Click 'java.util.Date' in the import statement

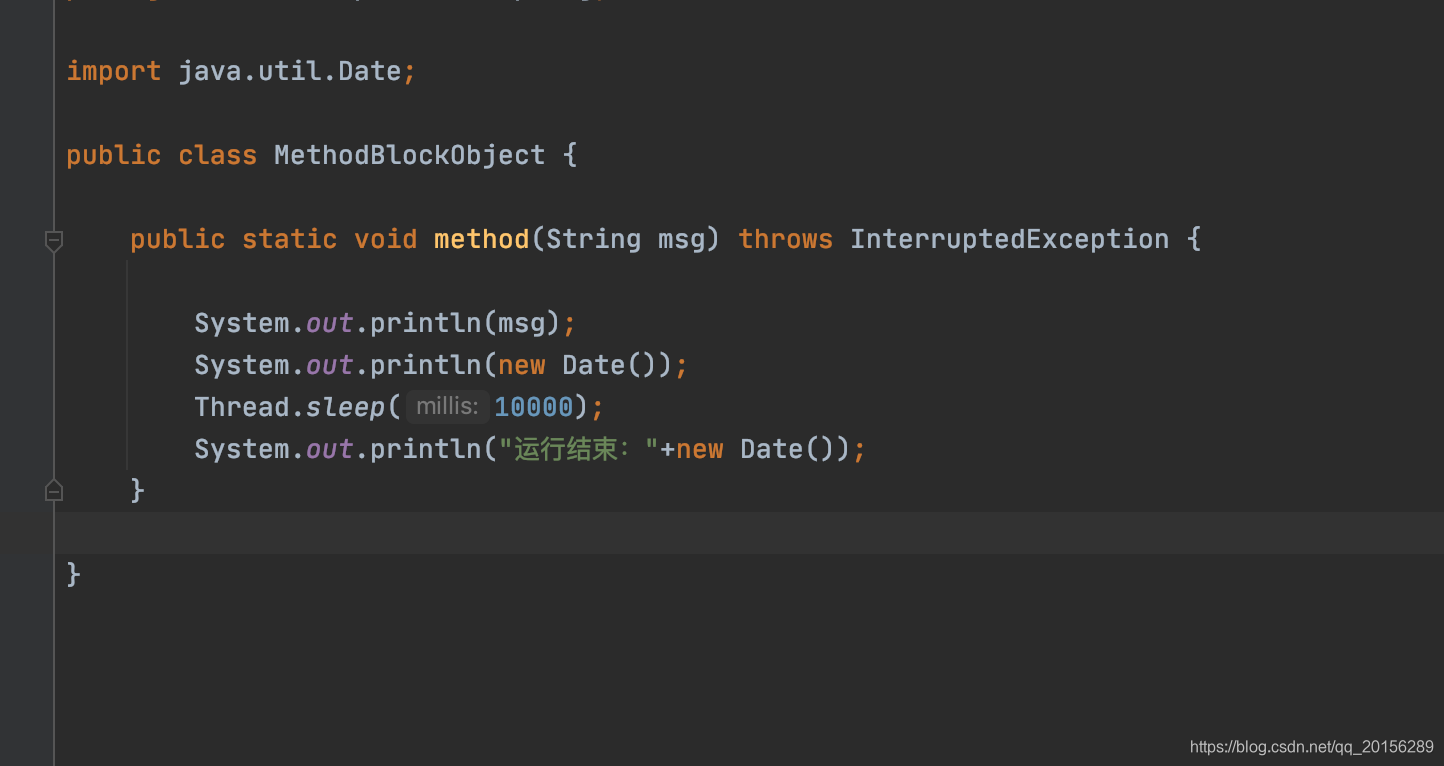[290, 71]
